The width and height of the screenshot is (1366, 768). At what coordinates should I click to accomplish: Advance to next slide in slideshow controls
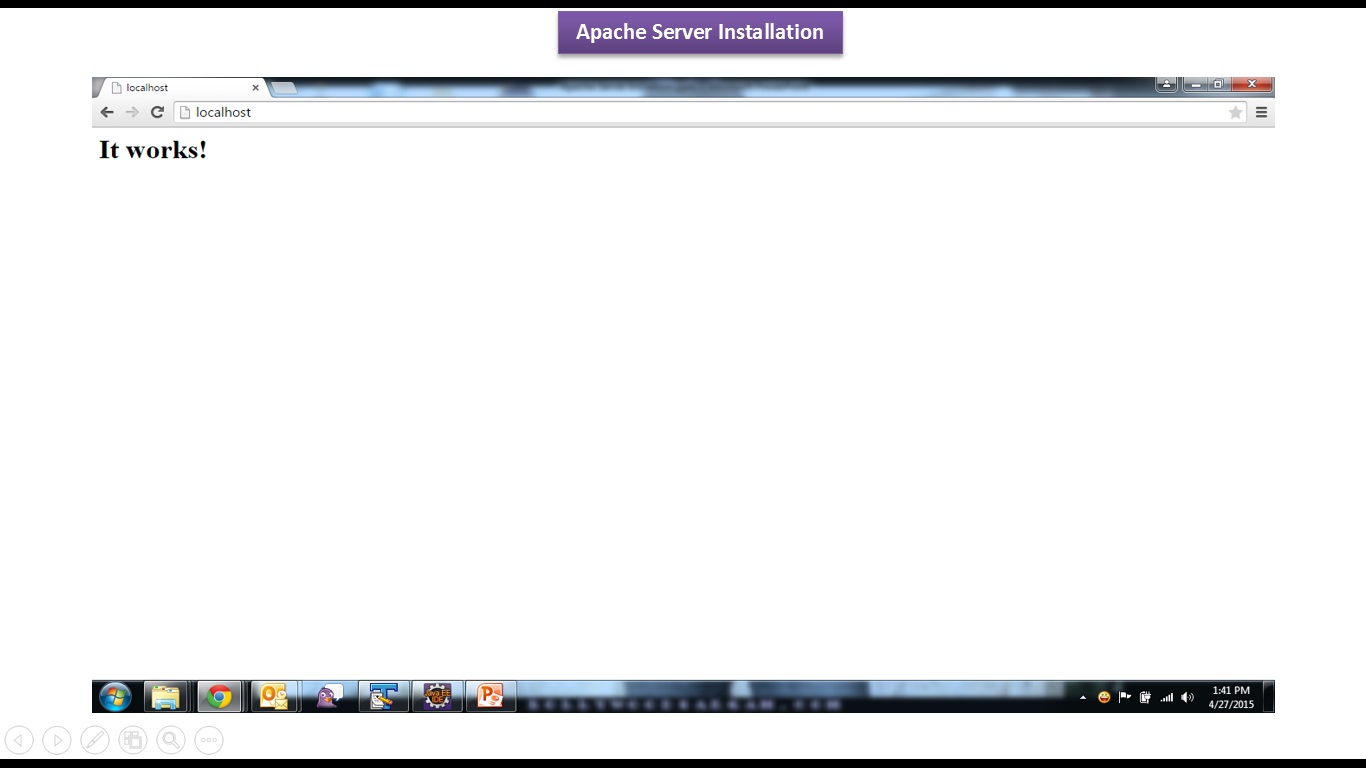coord(57,740)
